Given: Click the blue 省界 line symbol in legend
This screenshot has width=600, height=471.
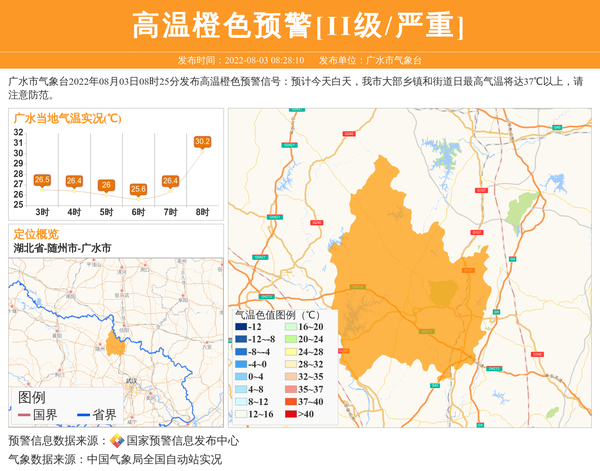Looking at the screenshot, I should [82, 415].
